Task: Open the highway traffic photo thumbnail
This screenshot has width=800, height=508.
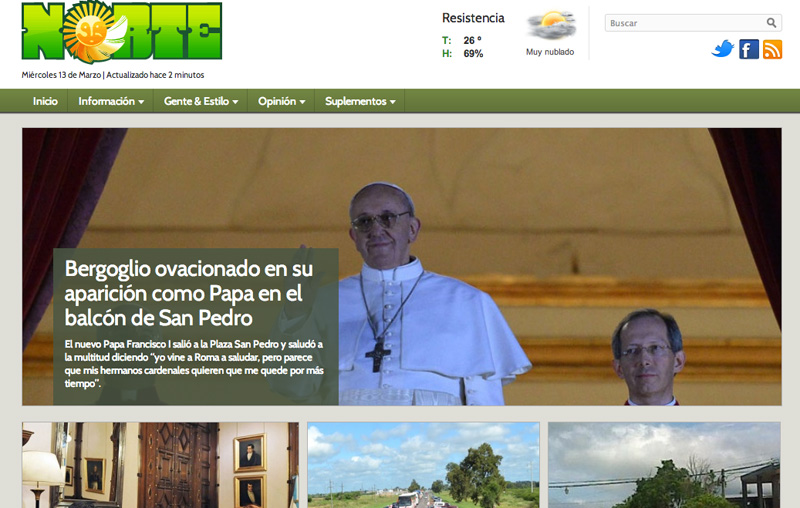Action: click(423, 464)
